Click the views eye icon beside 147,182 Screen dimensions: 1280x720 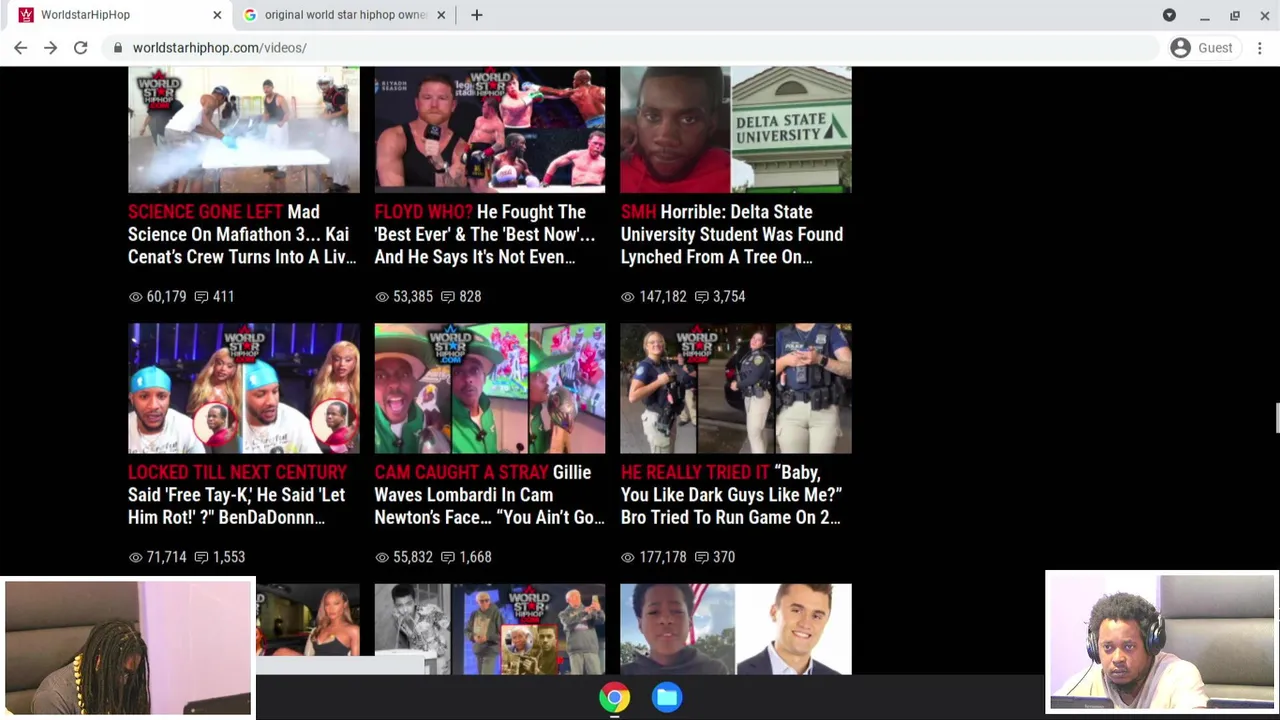(627, 297)
